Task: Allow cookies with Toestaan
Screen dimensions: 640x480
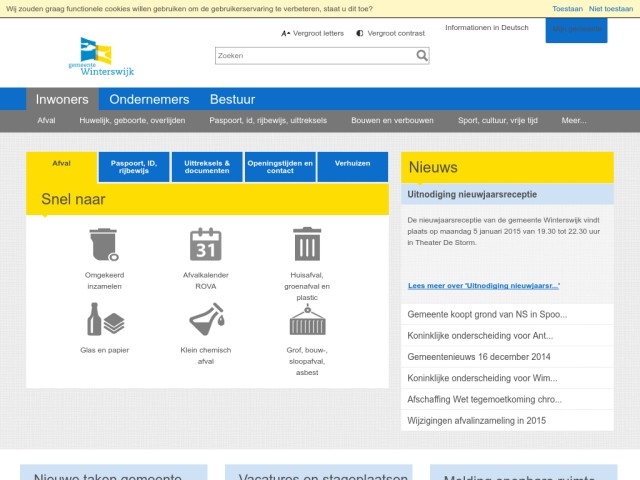Action: coord(567,8)
